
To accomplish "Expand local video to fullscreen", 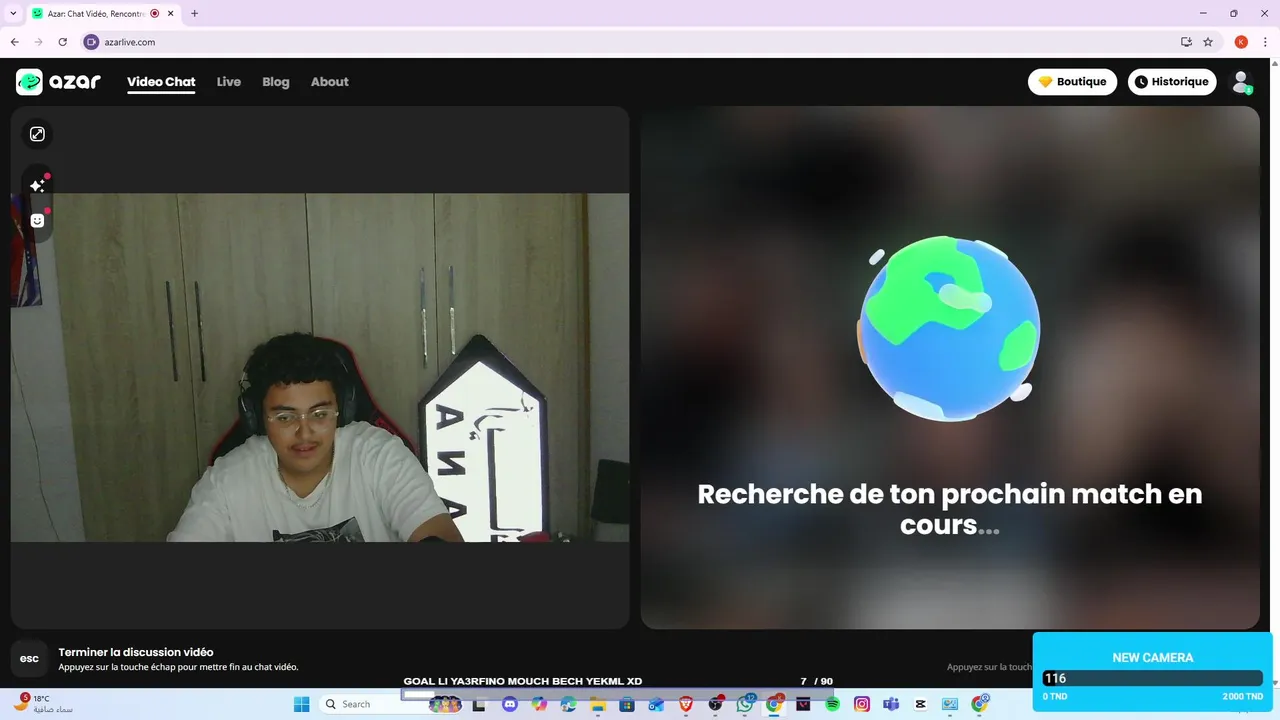I will (x=37, y=134).
